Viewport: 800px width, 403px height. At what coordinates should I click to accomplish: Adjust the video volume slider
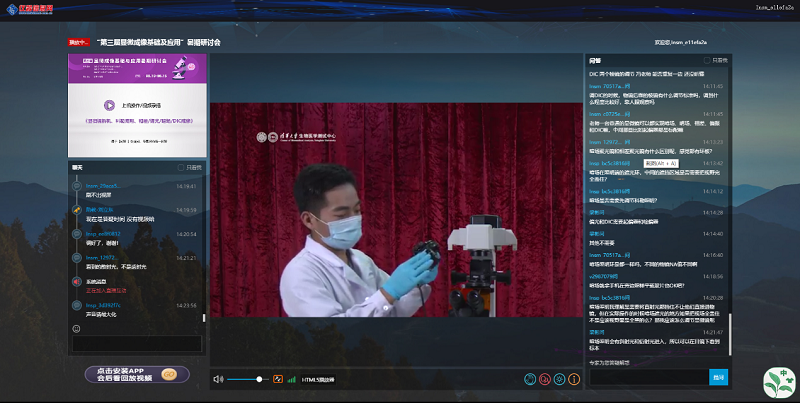pos(259,379)
